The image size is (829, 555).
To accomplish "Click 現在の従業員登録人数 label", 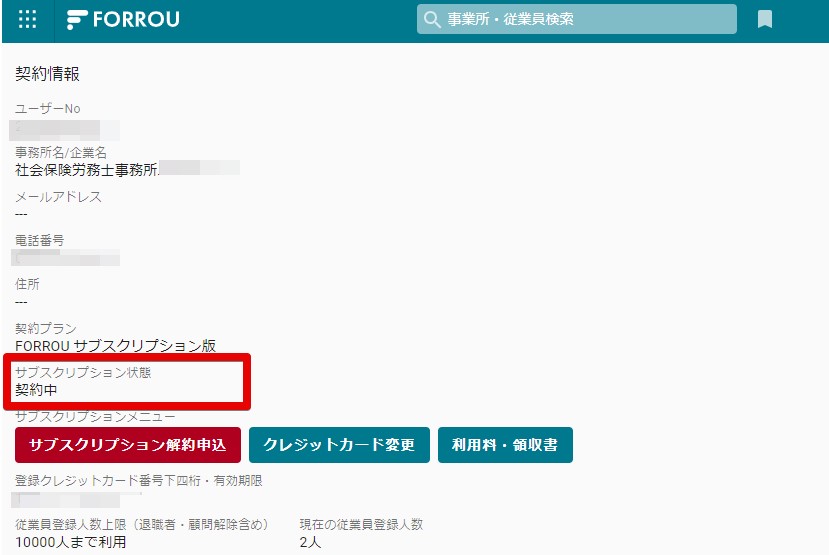I will (x=361, y=524).
